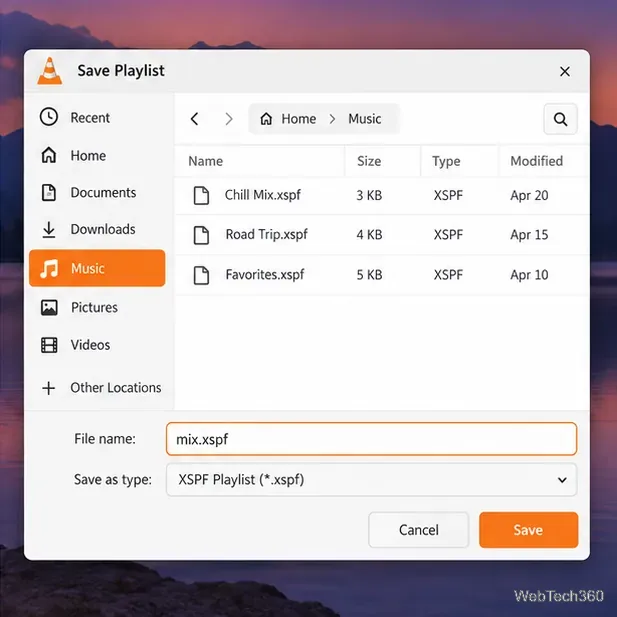The height and width of the screenshot is (617, 617).
Task: Click the Videos film strip icon
Action: point(49,345)
